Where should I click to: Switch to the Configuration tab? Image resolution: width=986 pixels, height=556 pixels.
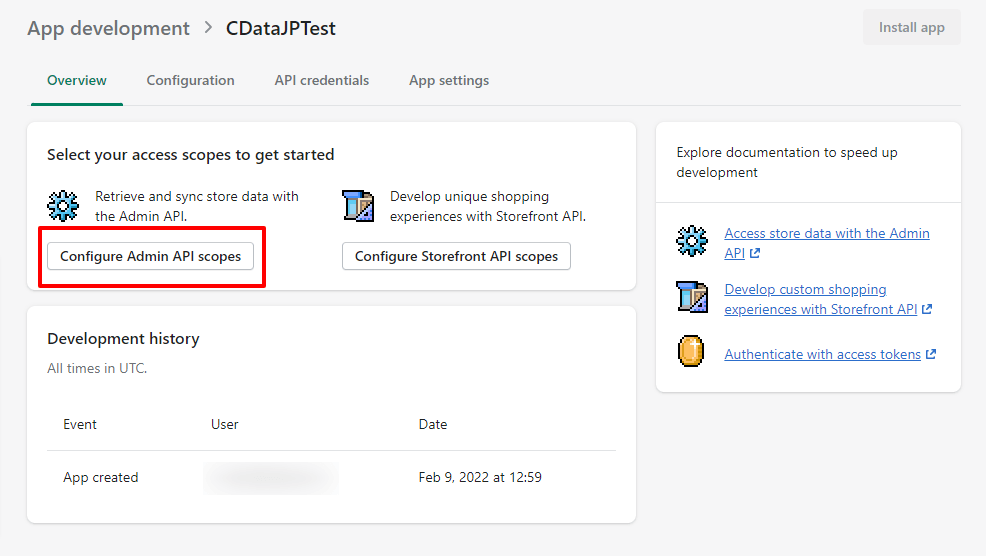tap(190, 80)
